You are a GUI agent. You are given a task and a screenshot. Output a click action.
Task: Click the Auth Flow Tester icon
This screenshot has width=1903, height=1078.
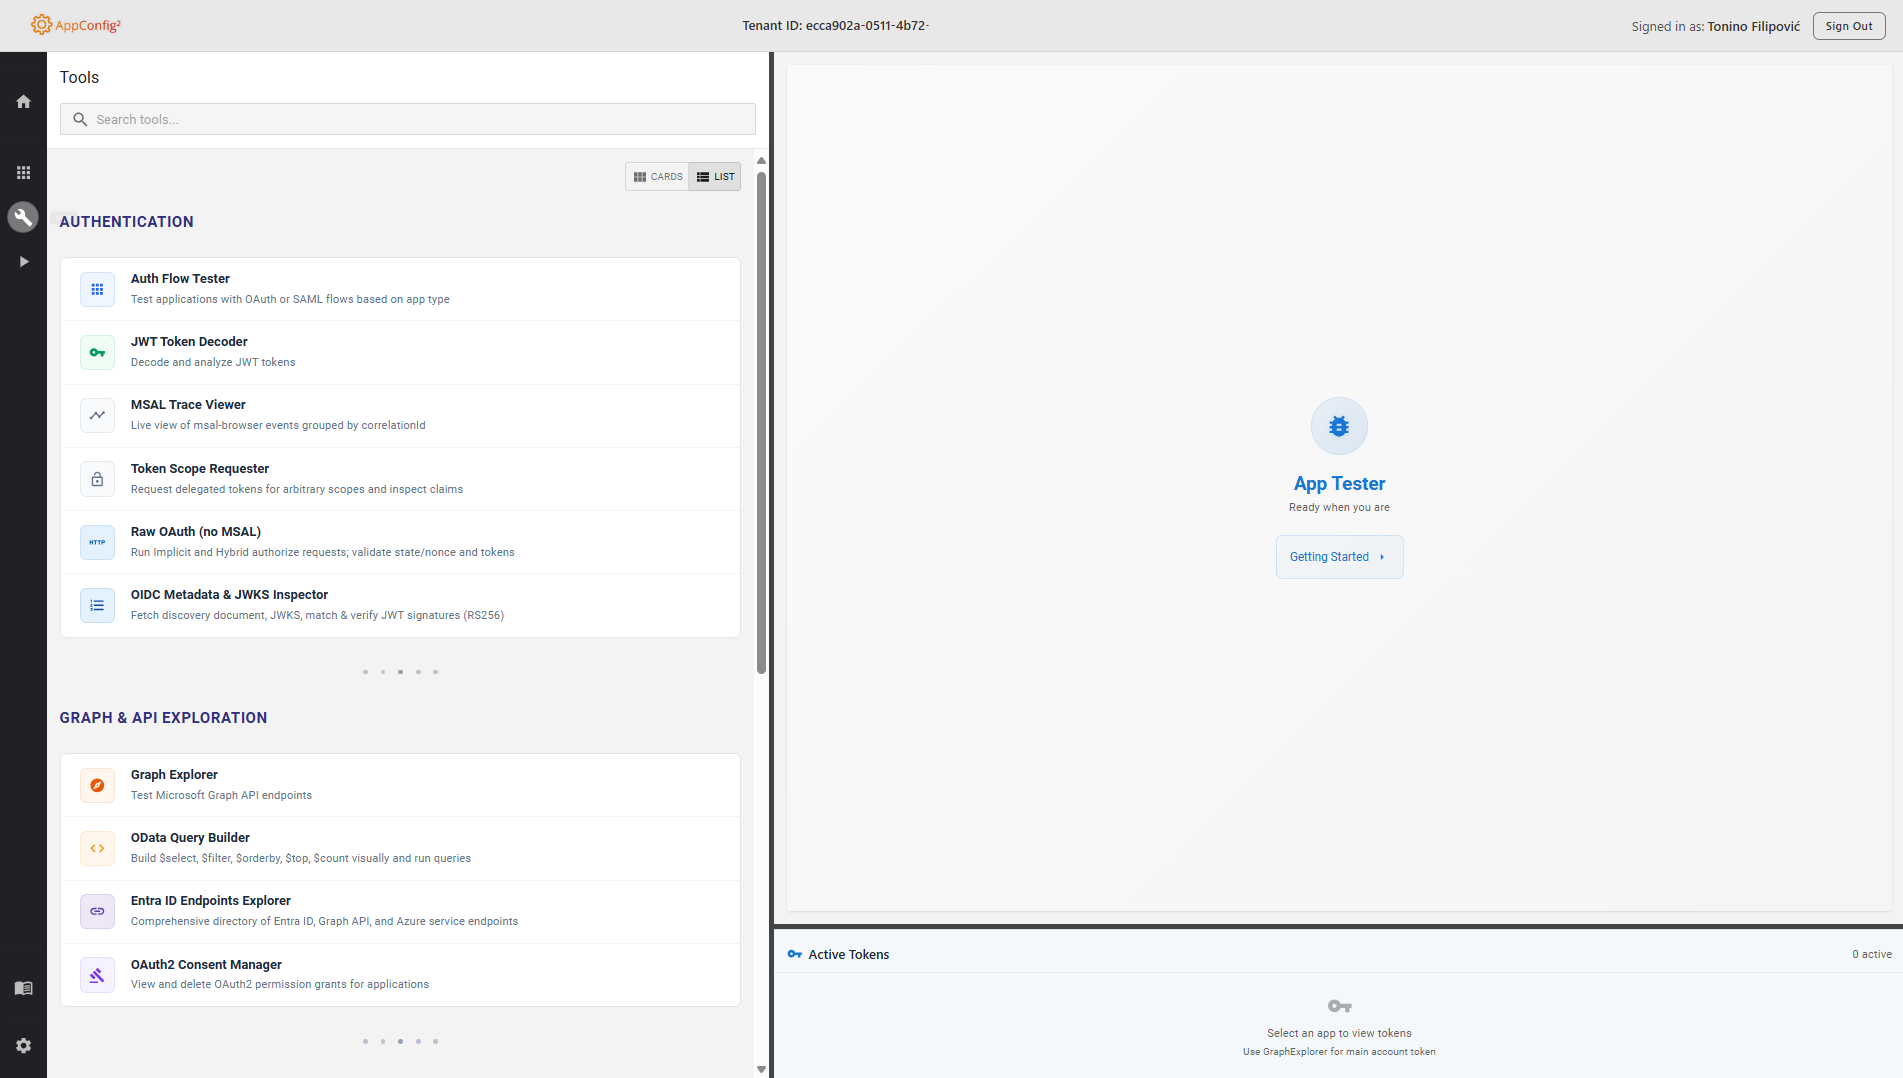(97, 289)
